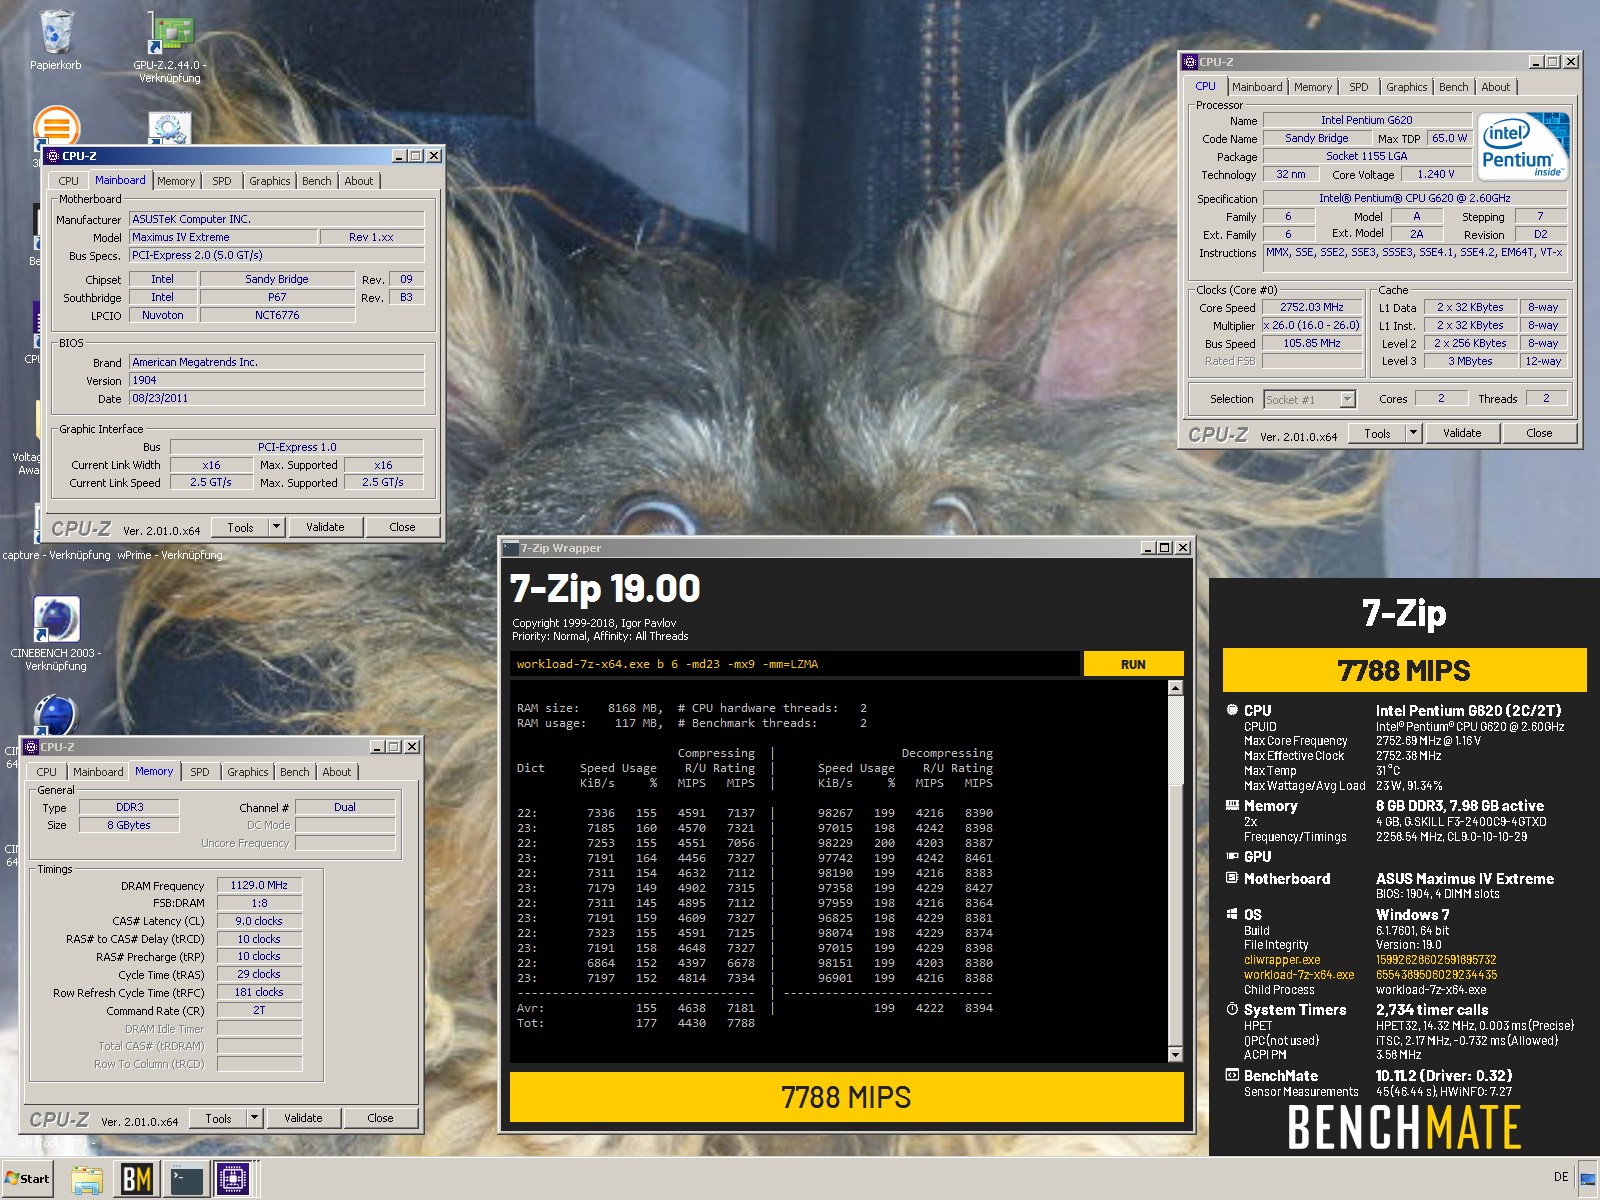Click Validate in CPU-Z Memory window

click(x=303, y=1118)
